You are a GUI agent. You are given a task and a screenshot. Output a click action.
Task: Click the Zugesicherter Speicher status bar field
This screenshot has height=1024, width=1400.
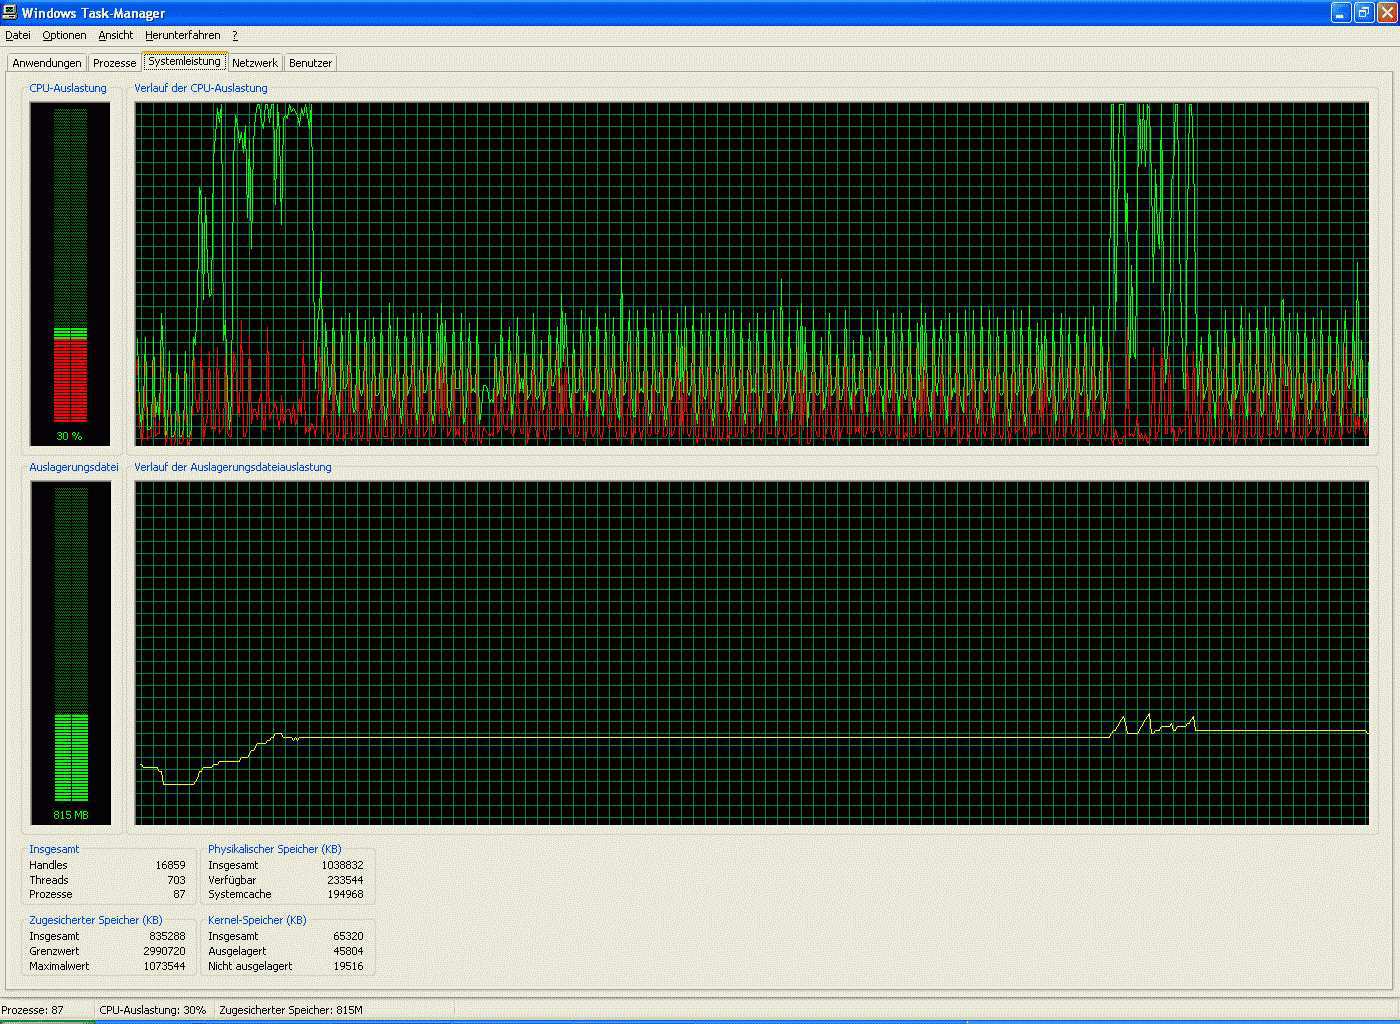291,1010
